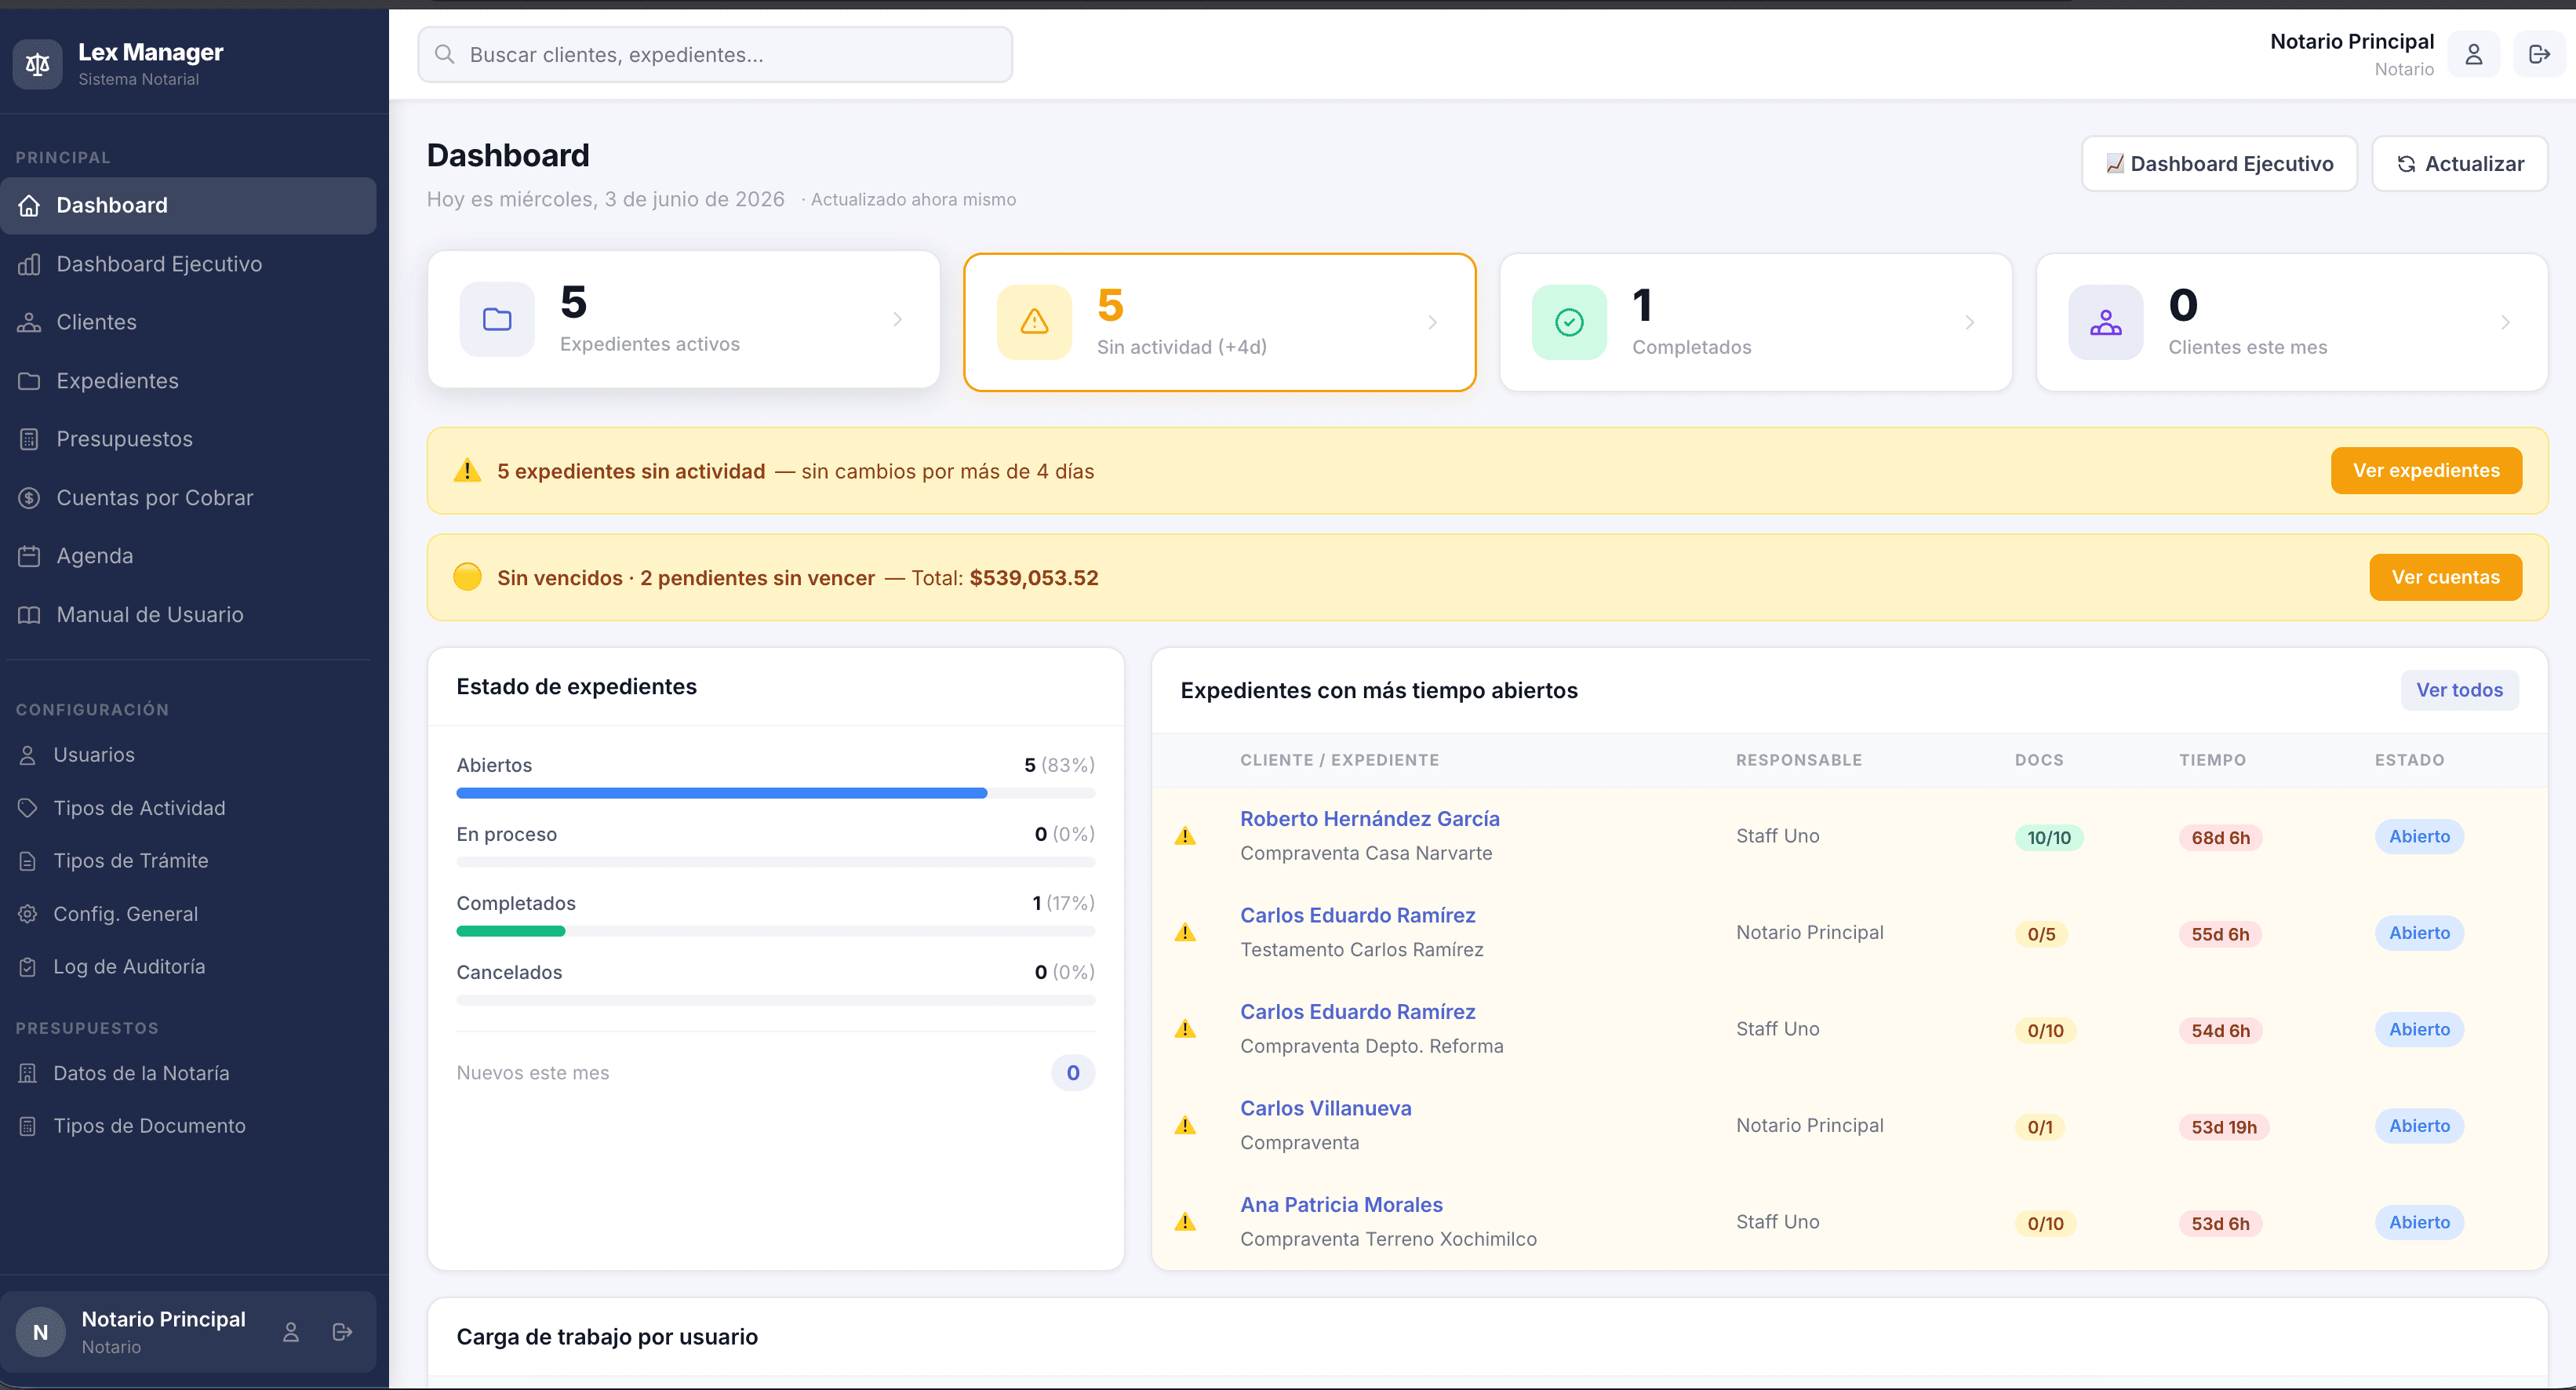The height and width of the screenshot is (1390, 2576).
Task: Click the Nuevos este mes count badge
Action: click(1072, 1073)
